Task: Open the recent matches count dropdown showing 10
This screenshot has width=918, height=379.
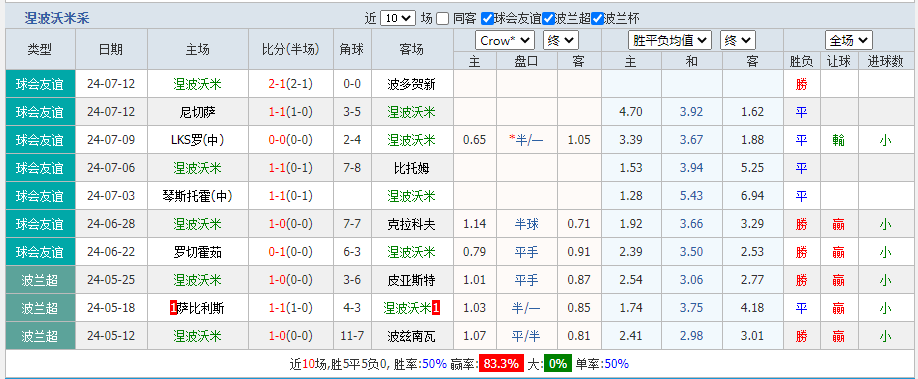Action: click(x=398, y=19)
